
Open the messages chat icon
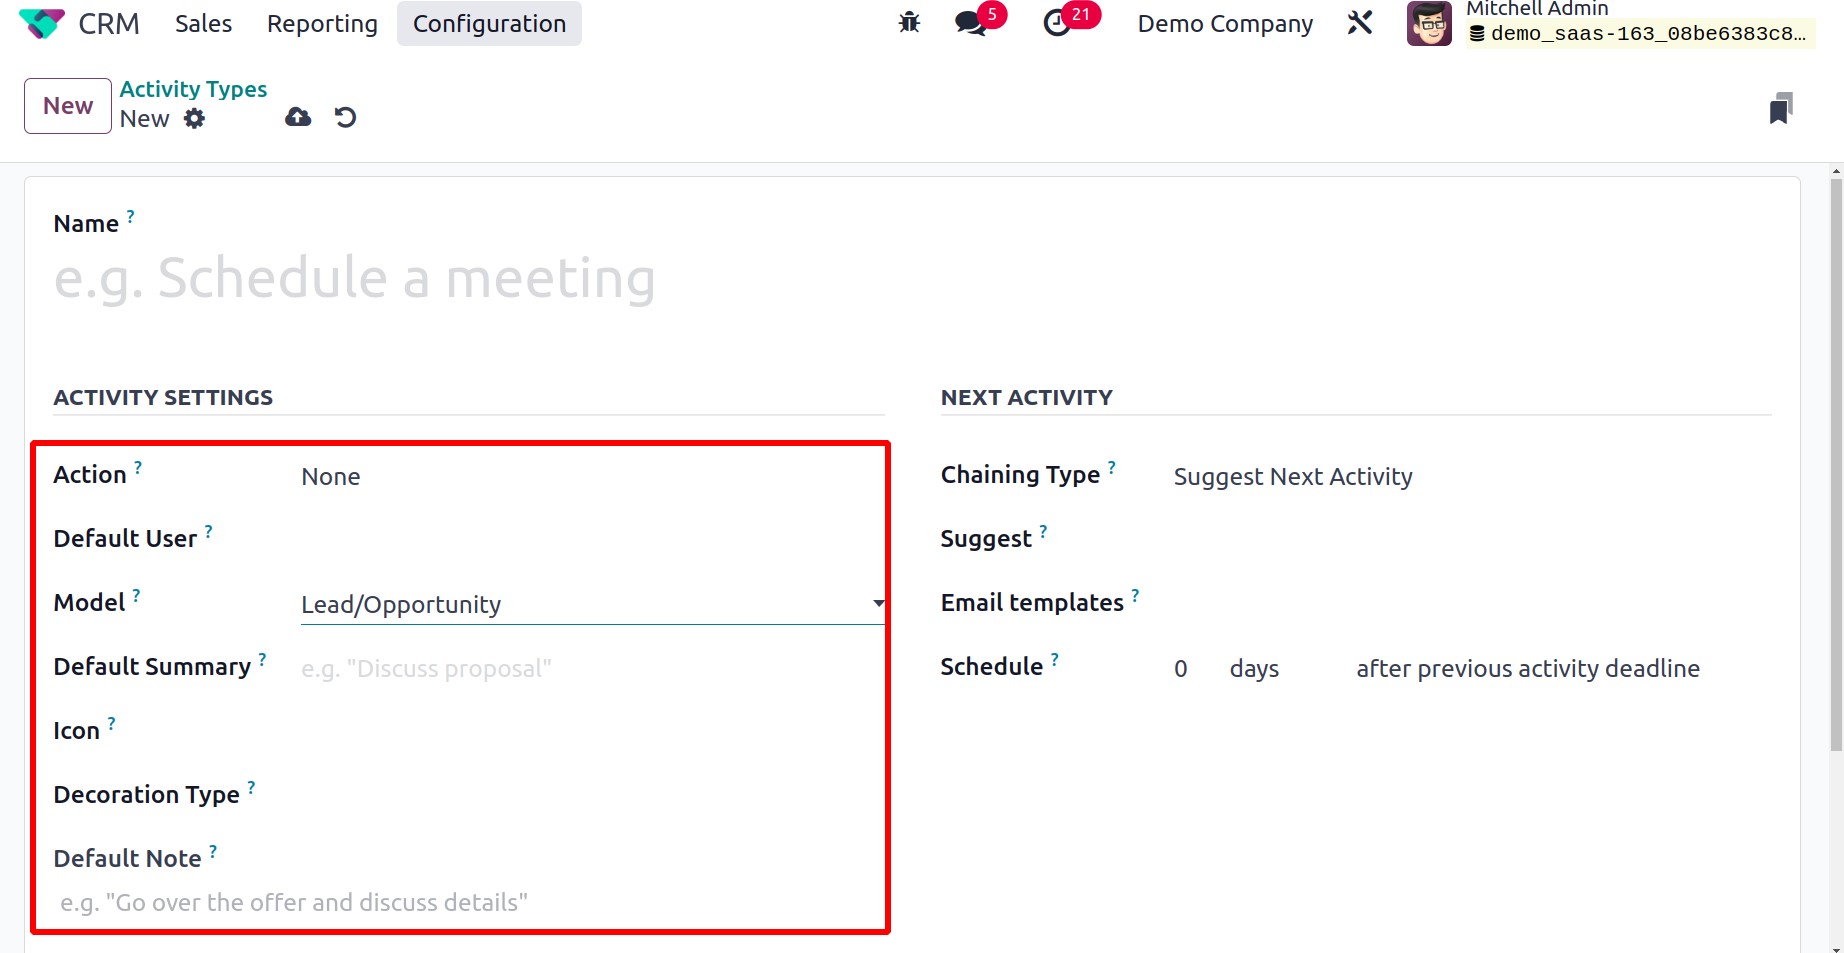(x=971, y=22)
